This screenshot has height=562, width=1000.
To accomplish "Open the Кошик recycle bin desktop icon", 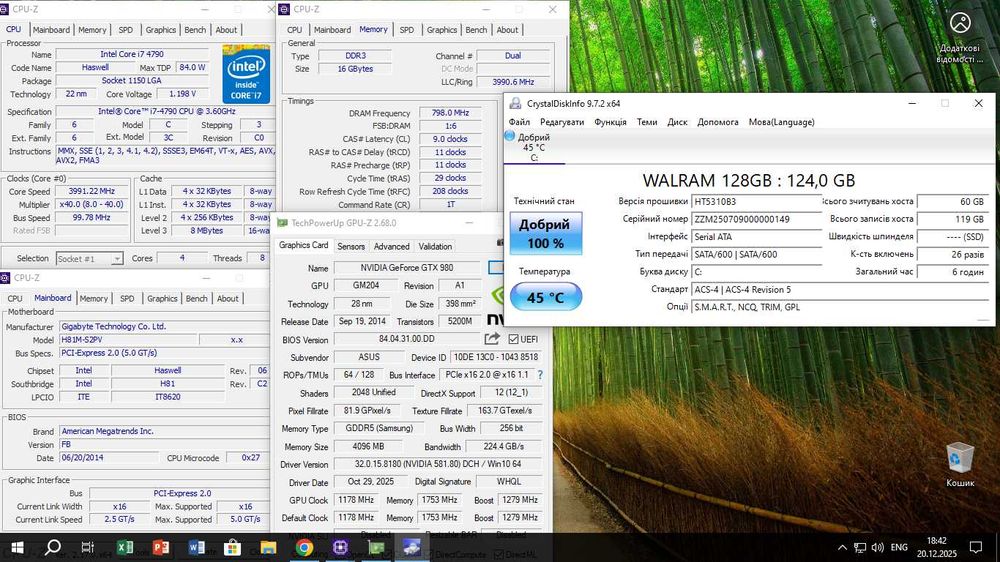I will coord(960,464).
